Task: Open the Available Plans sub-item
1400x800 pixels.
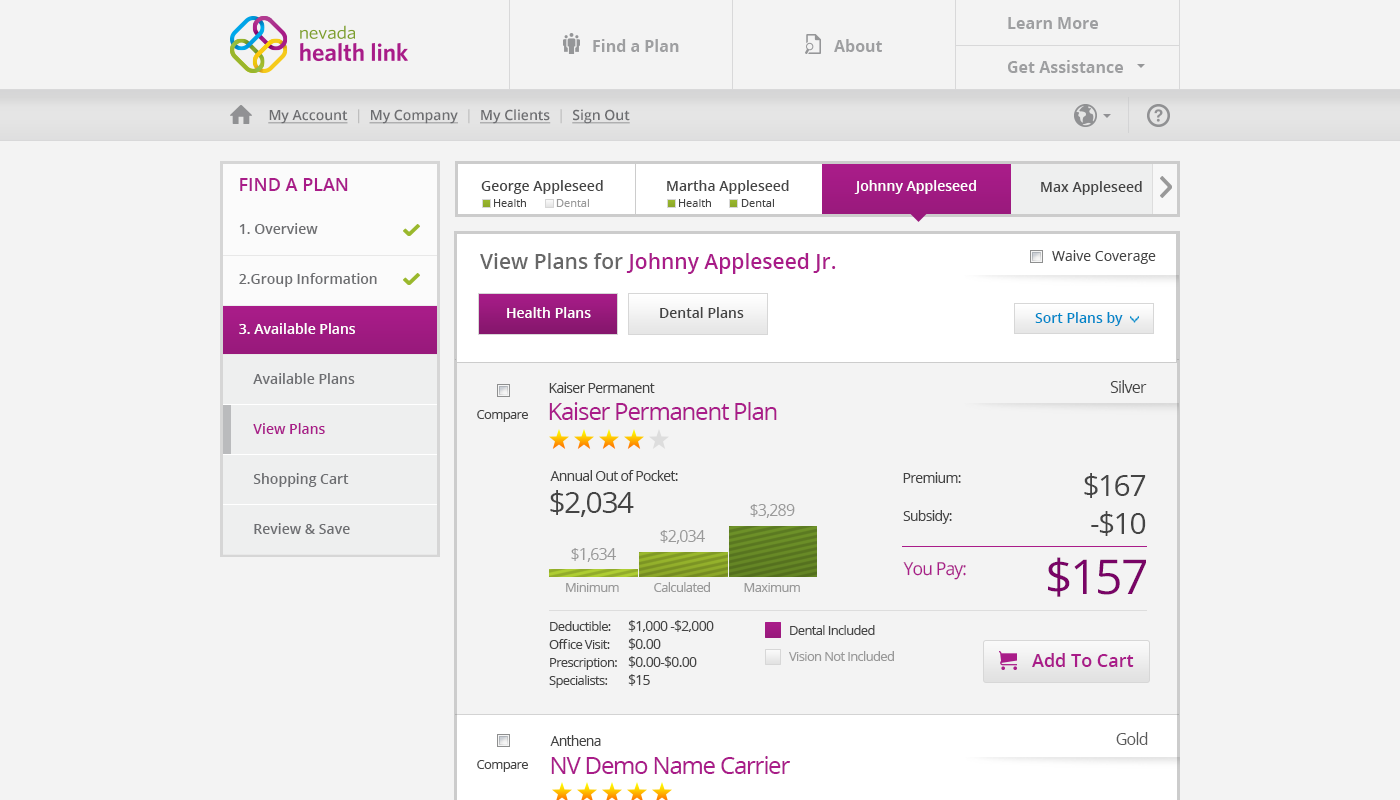Action: coord(330,379)
